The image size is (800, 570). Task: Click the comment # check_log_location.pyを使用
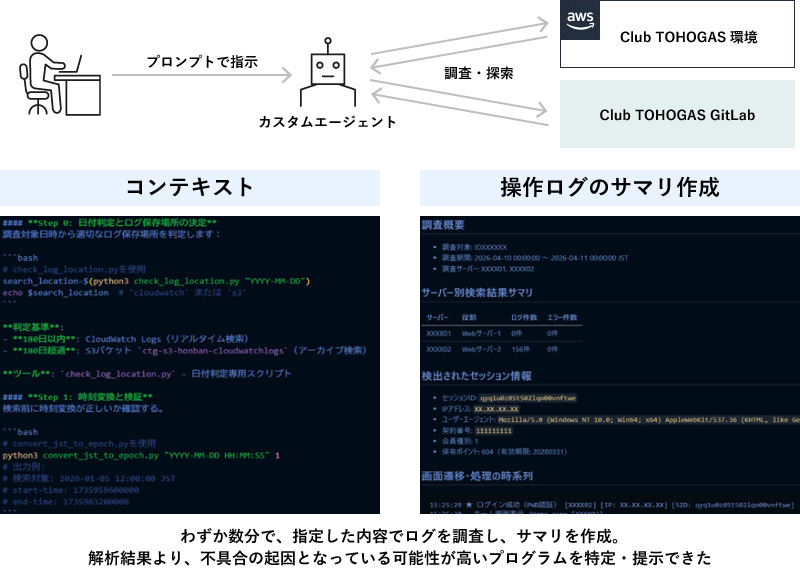click(74, 269)
